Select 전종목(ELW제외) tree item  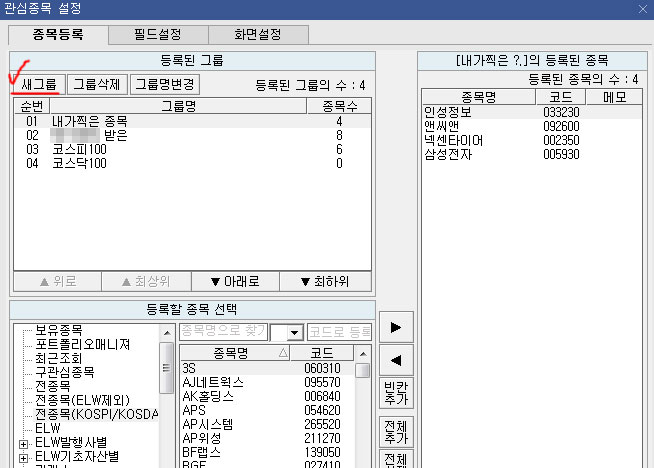click(82, 400)
